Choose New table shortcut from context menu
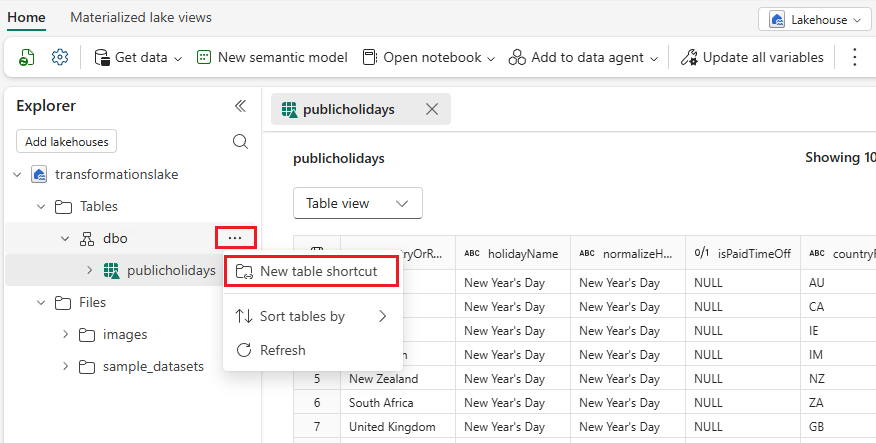 click(312, 271)
